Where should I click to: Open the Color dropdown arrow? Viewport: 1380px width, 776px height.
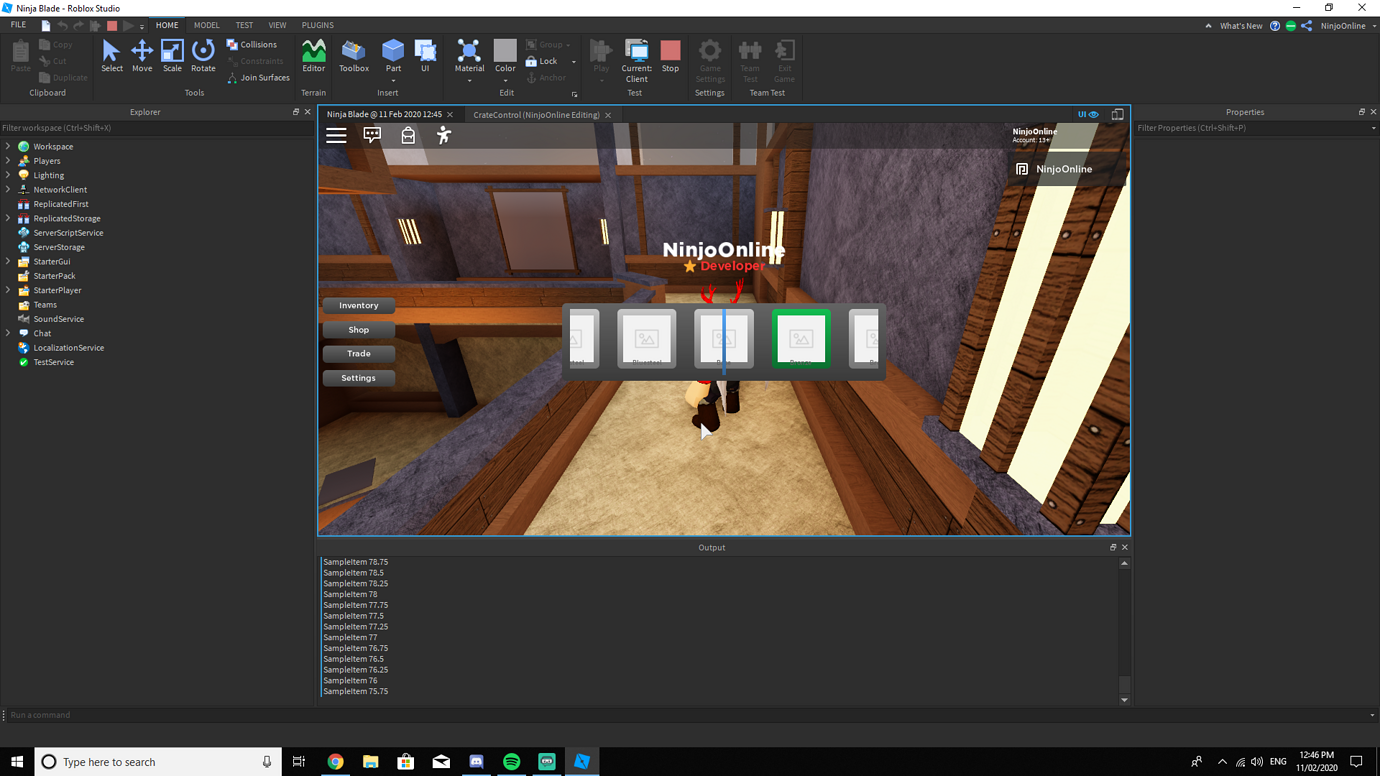(x=505, y=80)
